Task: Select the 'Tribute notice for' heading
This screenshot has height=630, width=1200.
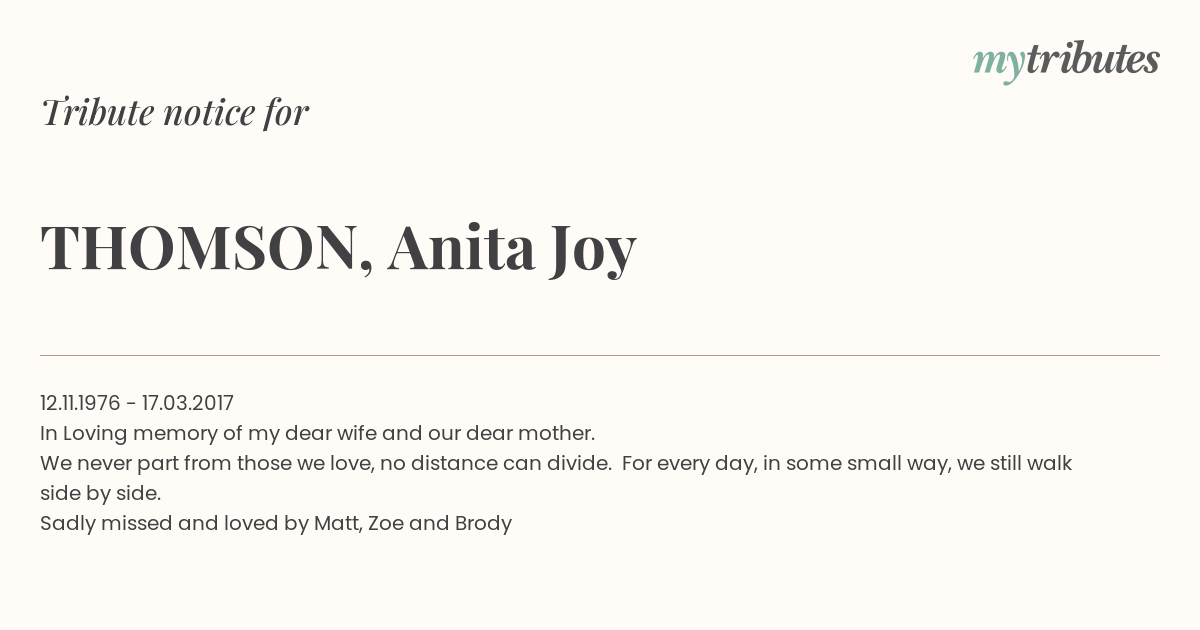Action: (x=175, y=112)
